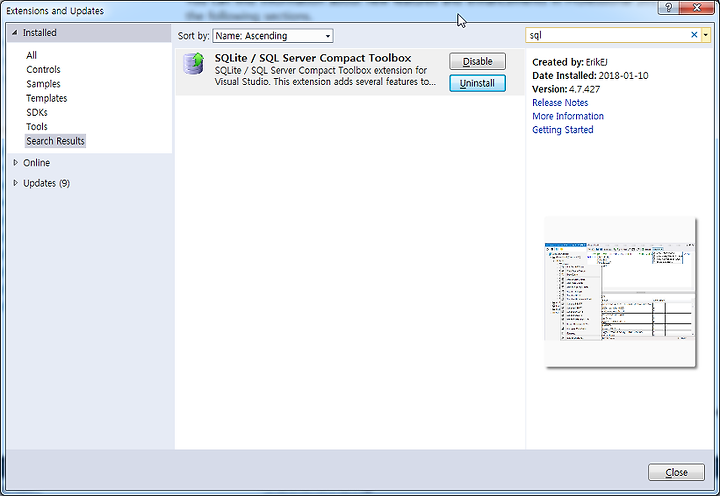
Task: Click the Date Installed: 2018-01-10 text
Action: 590,75
